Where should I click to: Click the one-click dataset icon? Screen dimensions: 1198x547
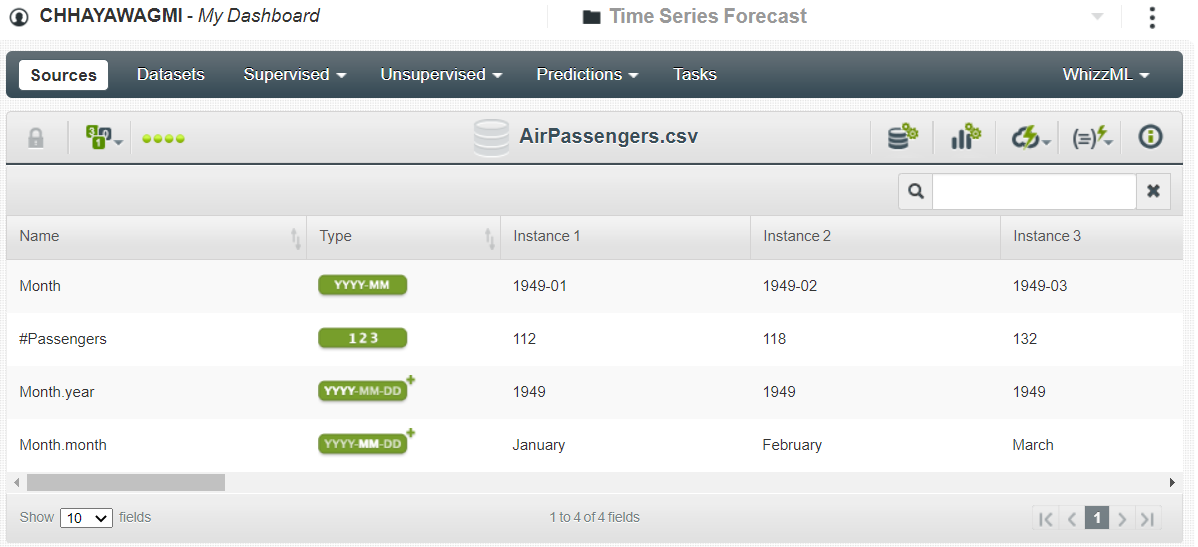tap(903, 138)
